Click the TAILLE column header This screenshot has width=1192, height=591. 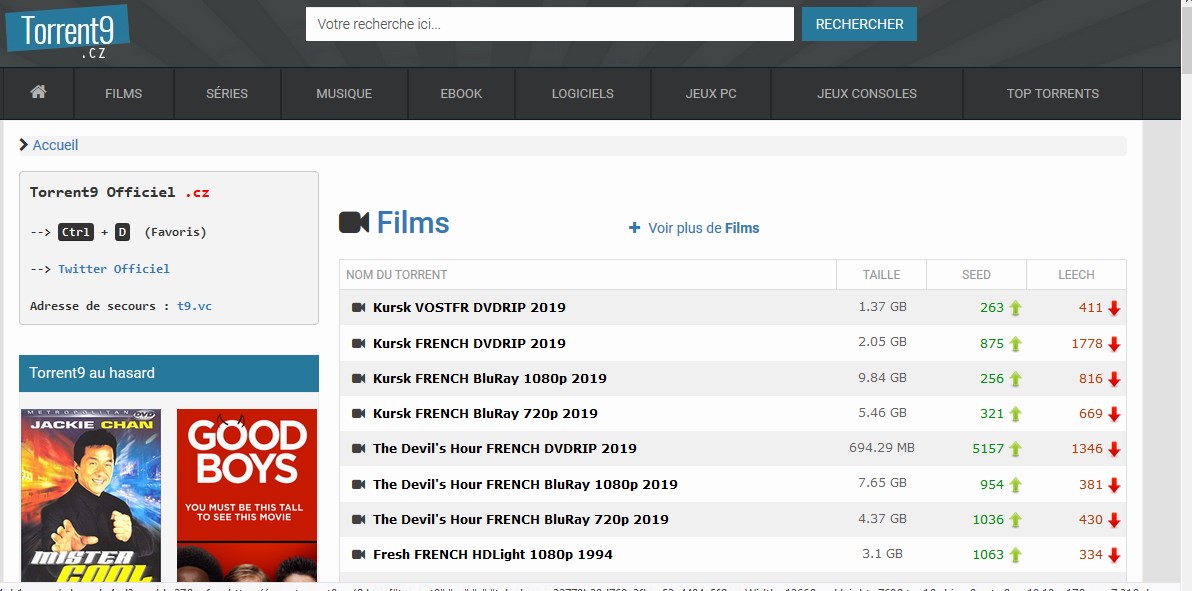[x=881, y=275]
